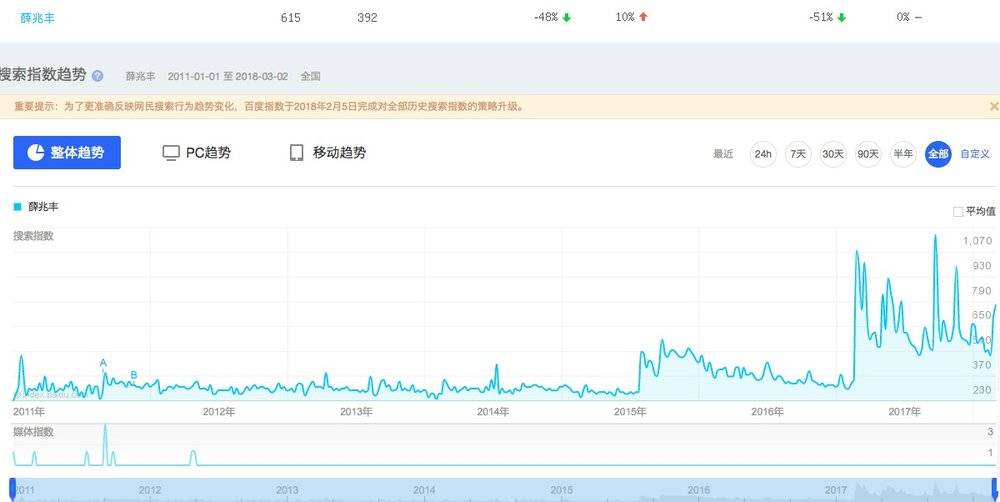This screenshot has width=1000, height=502.
Task: Select the 7天 time range
Action: pyautogui.click(x=798, y=154)
